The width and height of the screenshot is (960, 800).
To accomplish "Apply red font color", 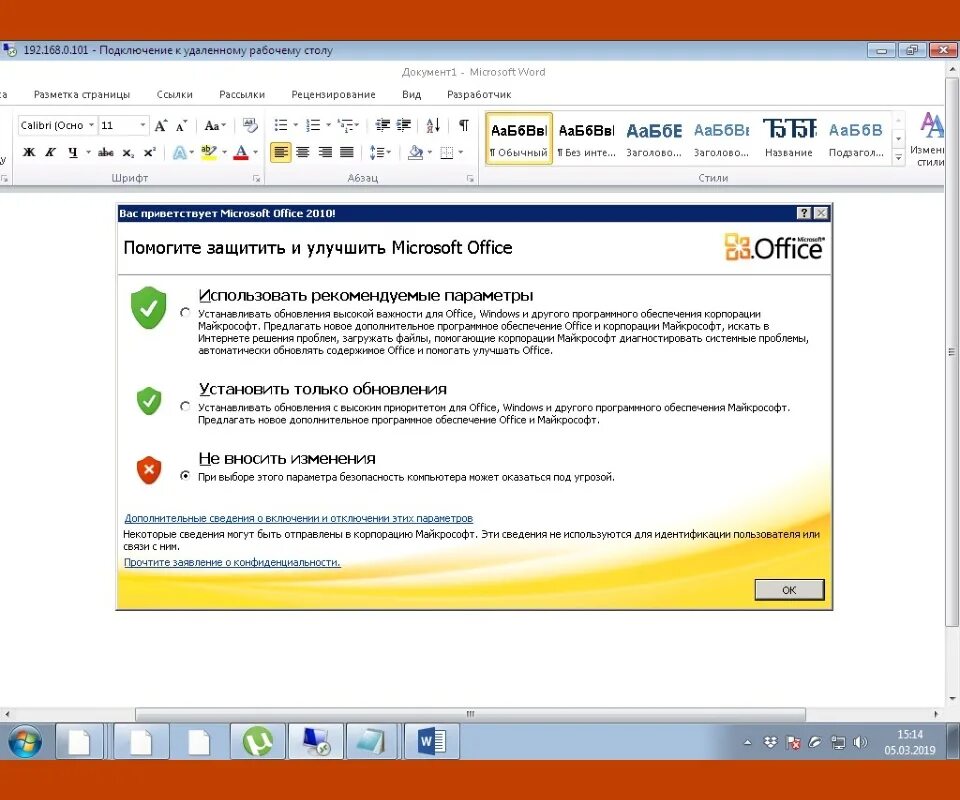I will point(241,152).
